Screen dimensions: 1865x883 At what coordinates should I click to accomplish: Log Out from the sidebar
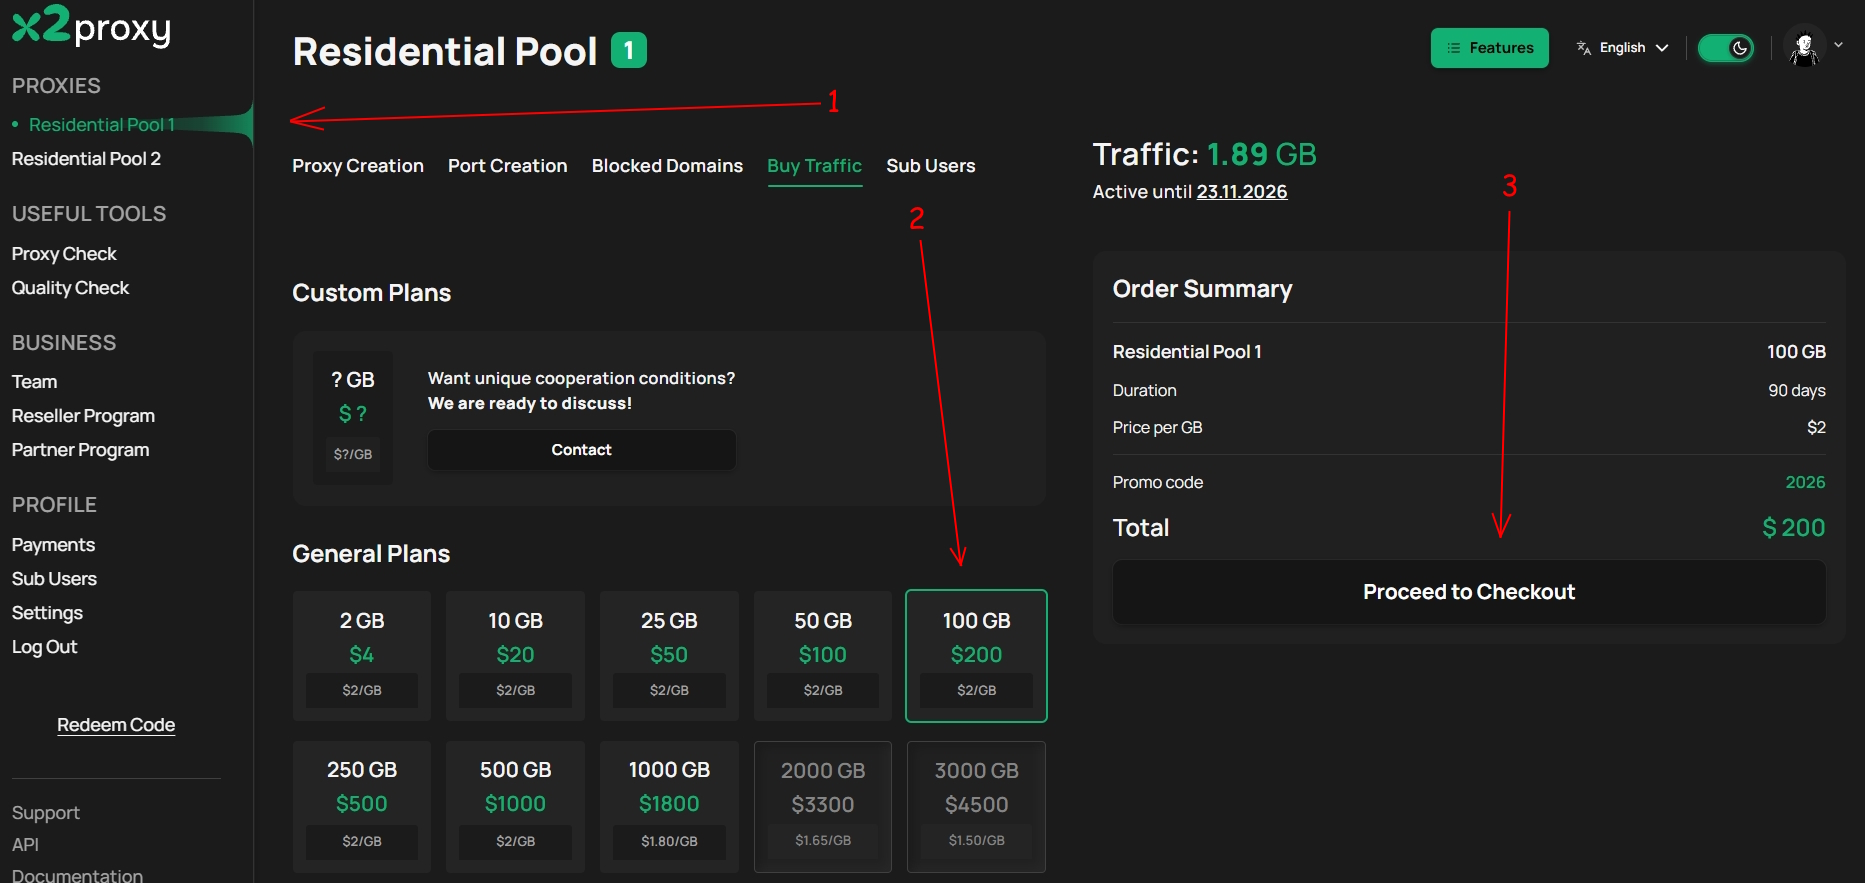tap(44, 647)
